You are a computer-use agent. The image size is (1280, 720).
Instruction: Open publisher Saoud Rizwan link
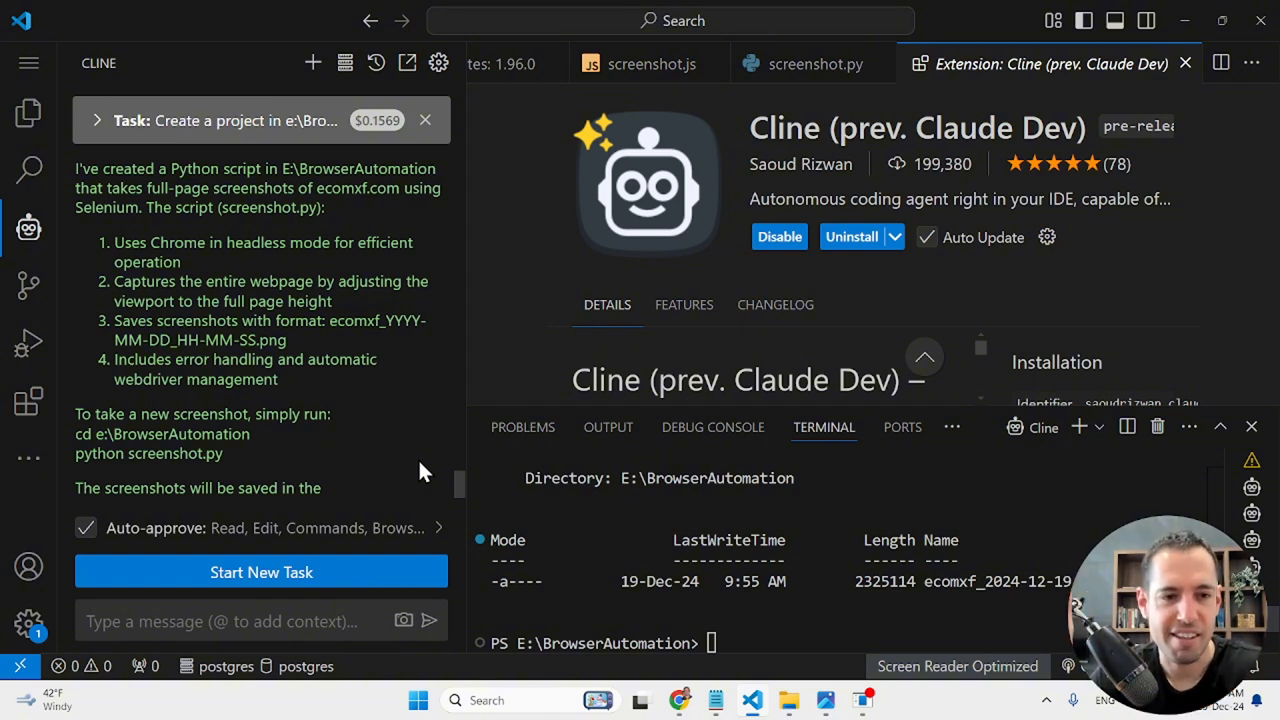801,164
